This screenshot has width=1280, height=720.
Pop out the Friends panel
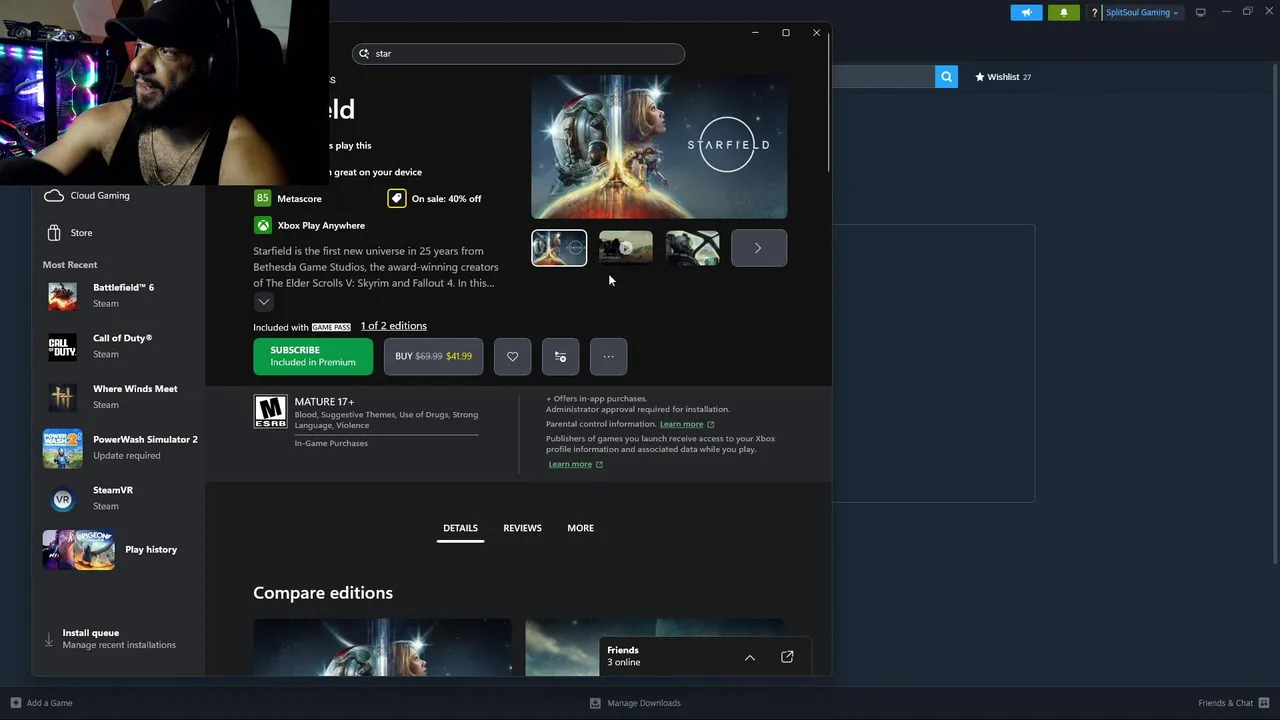coord(787,657)
